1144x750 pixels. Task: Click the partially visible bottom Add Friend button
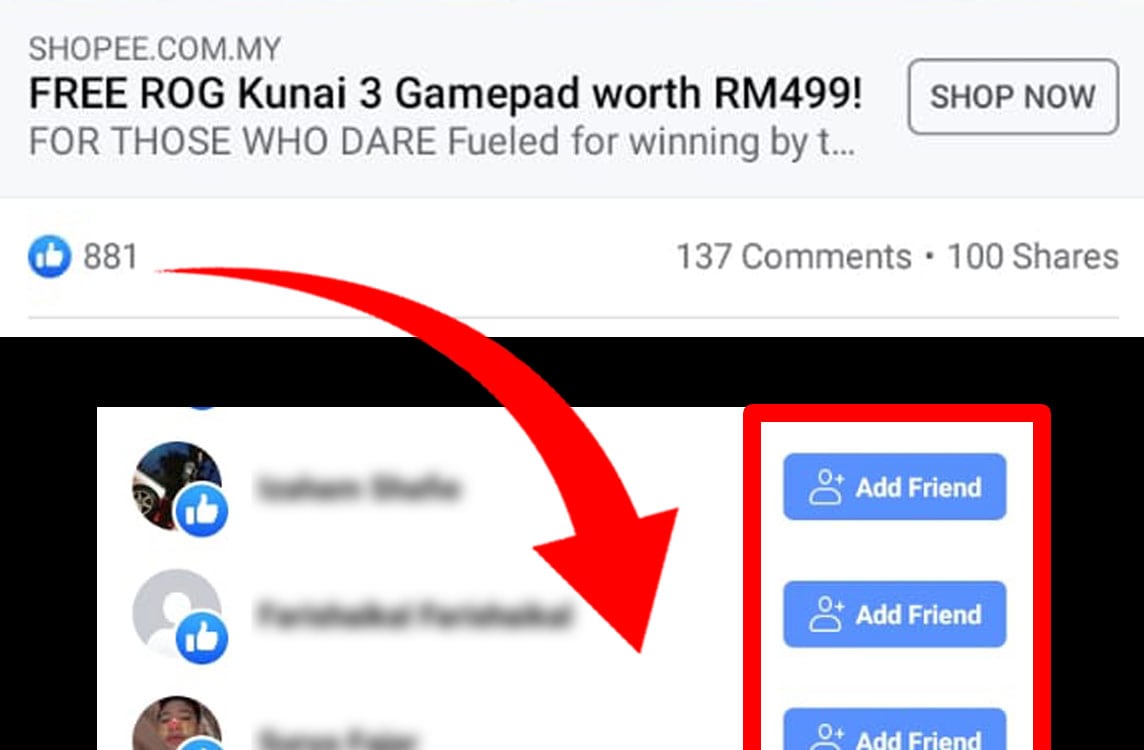coord(894,729)
